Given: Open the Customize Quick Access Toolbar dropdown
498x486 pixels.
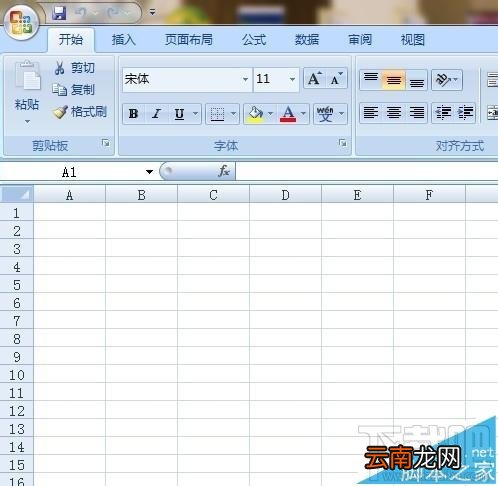Looking at the screenshot, I should click(152, 13).
